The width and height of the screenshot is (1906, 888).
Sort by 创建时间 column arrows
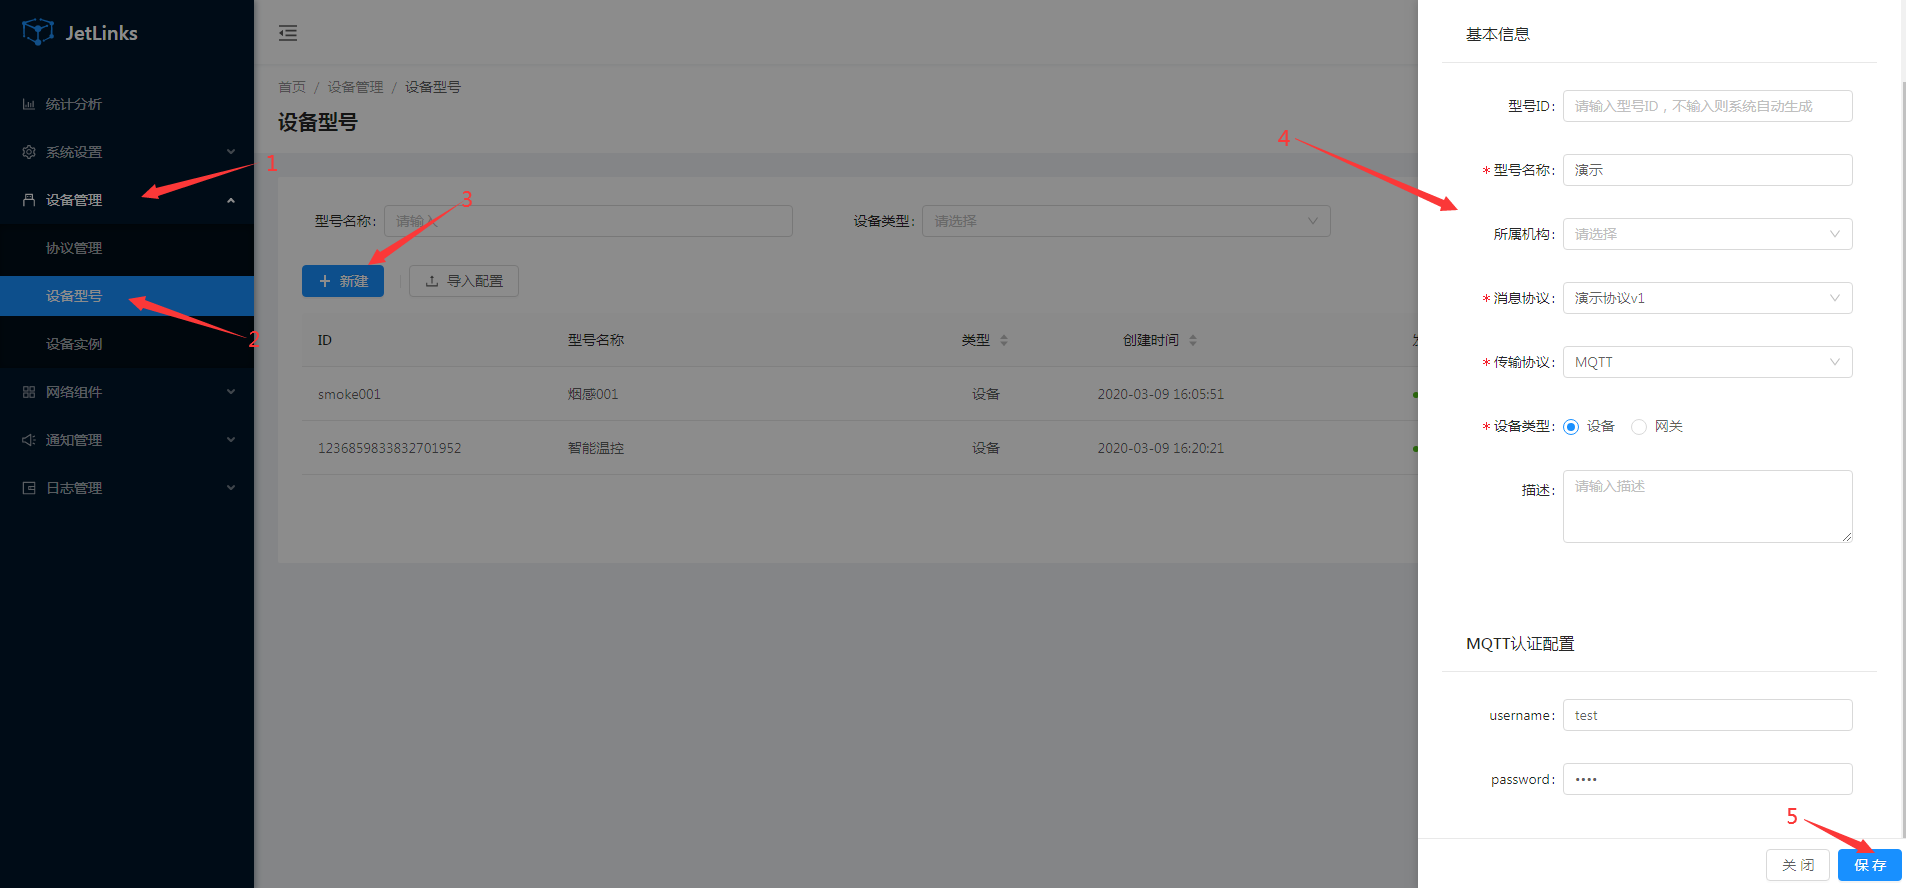tap(1193, 340)
